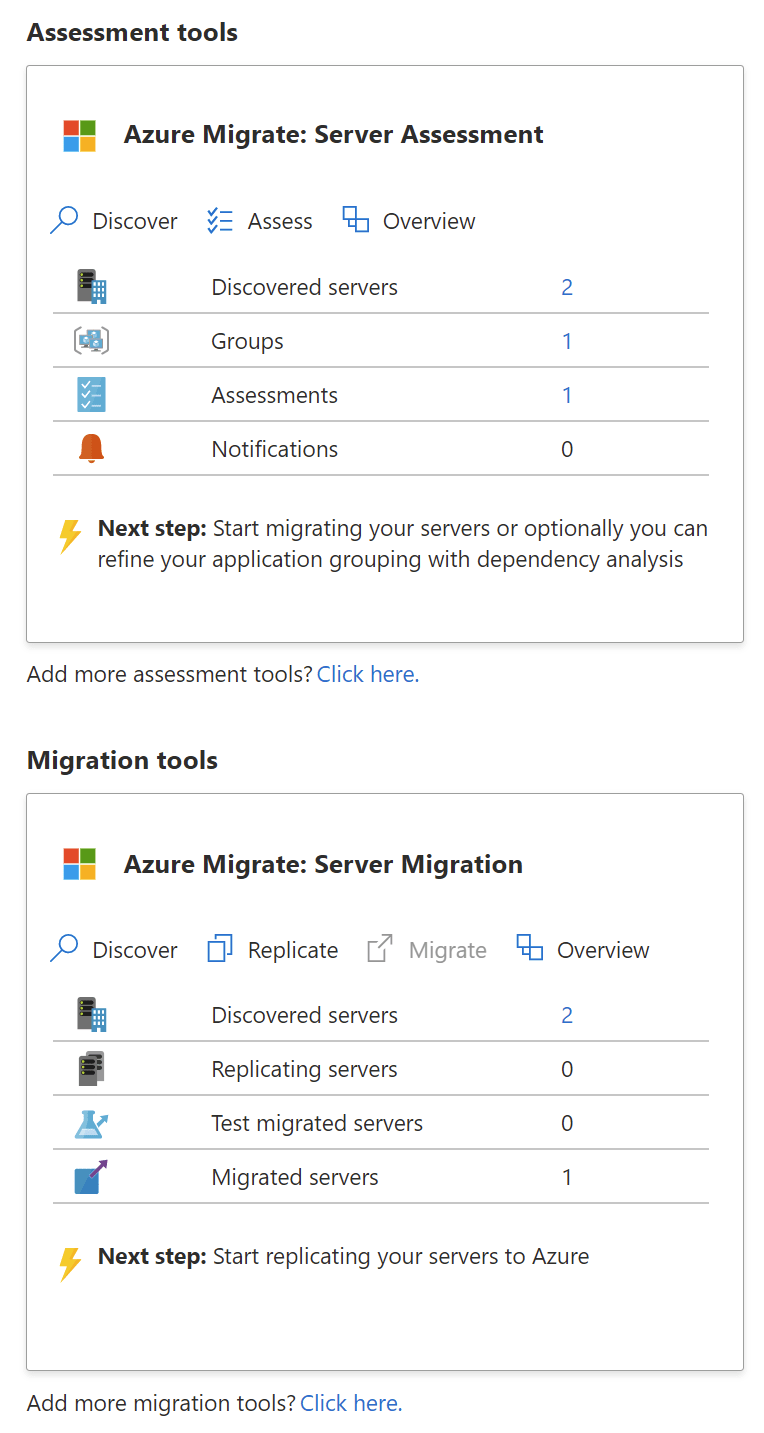The width and height of the screenshot is (764, 1433).
Task: Click the Migration tools heading
Action: tap(122, 760)
